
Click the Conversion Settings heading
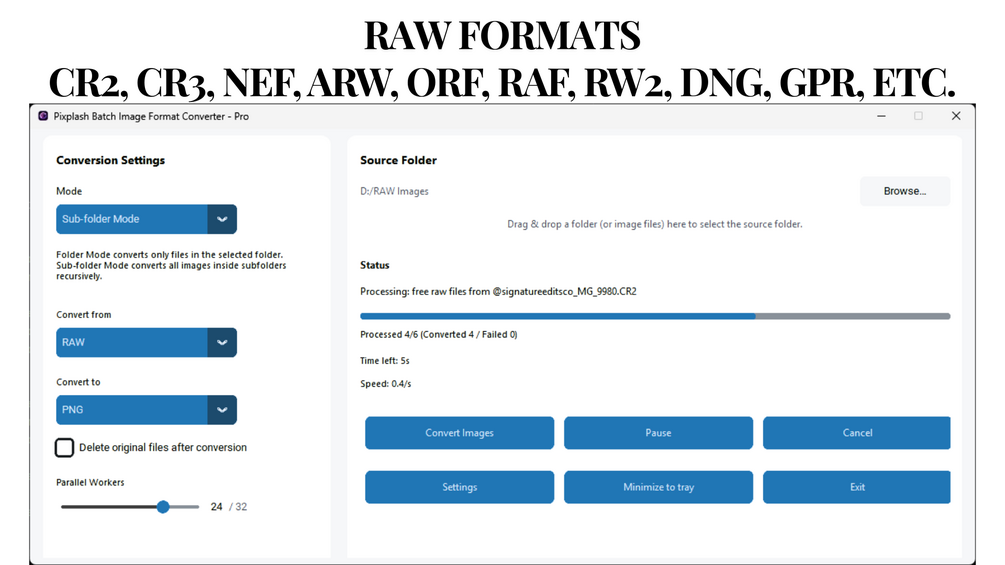click(110, 160)
